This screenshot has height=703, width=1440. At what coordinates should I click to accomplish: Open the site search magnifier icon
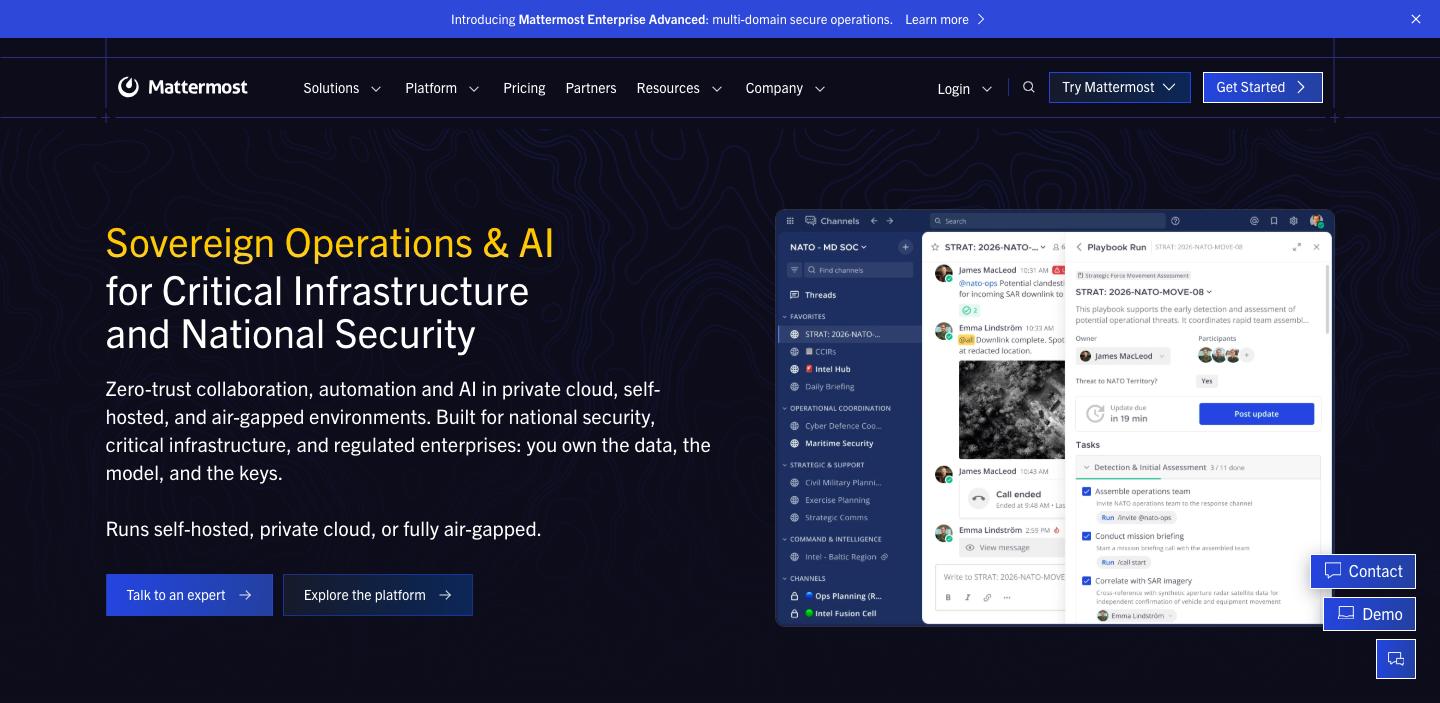coord(1028,87)
